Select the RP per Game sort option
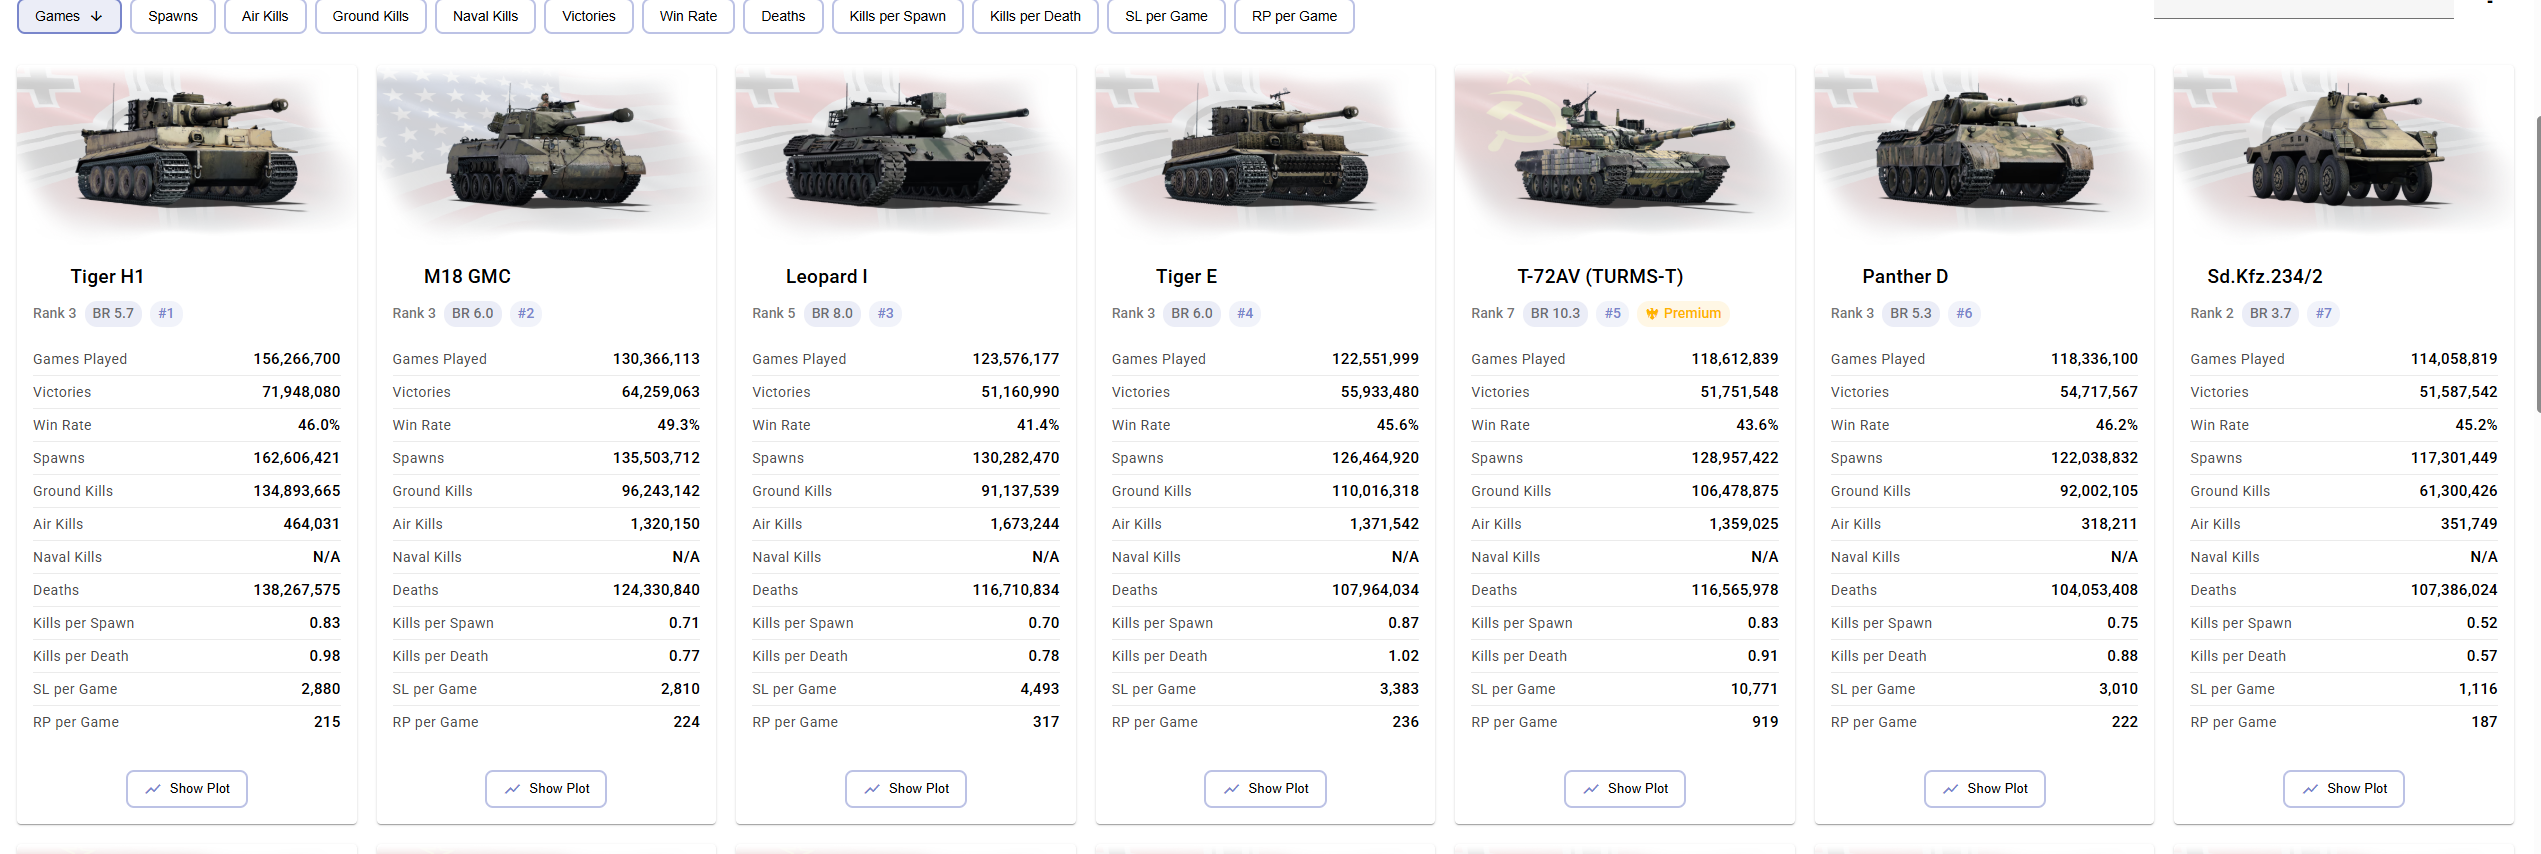This screenshot has height=854, width=2541. click(1294, 16)
